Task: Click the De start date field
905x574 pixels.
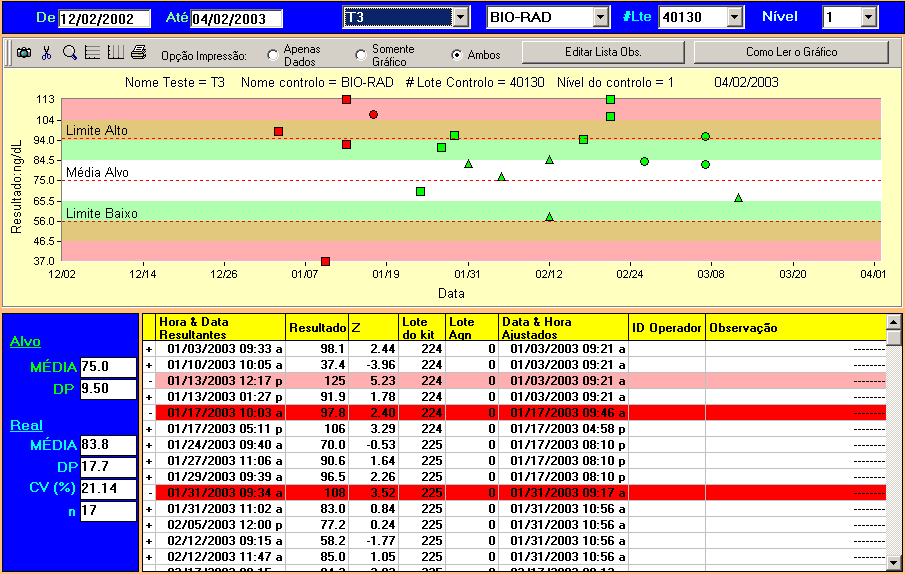Action: (x=104, y=18)
